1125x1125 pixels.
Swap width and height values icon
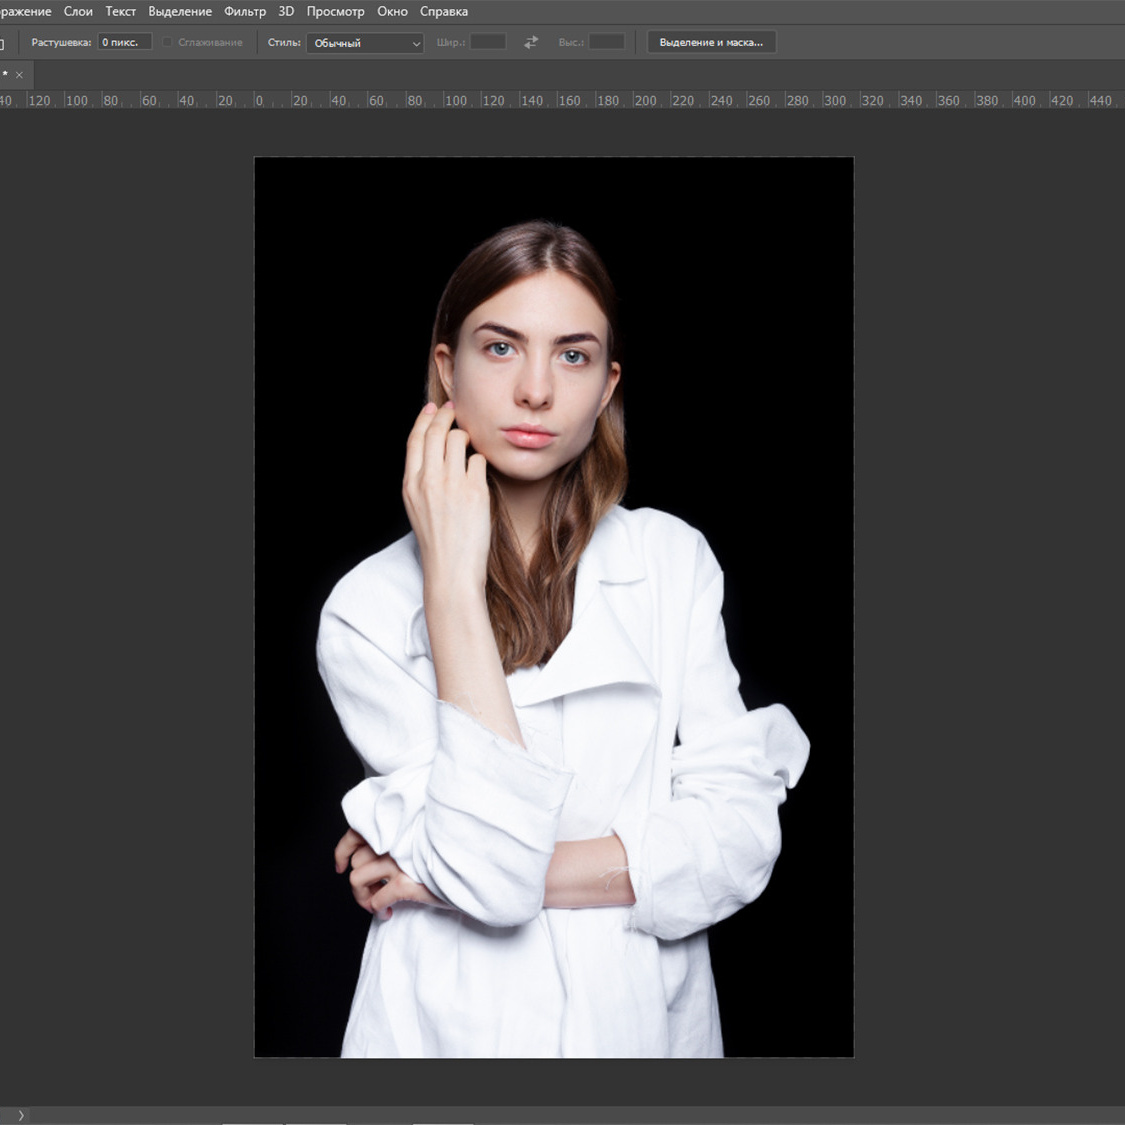coord(531,42)
